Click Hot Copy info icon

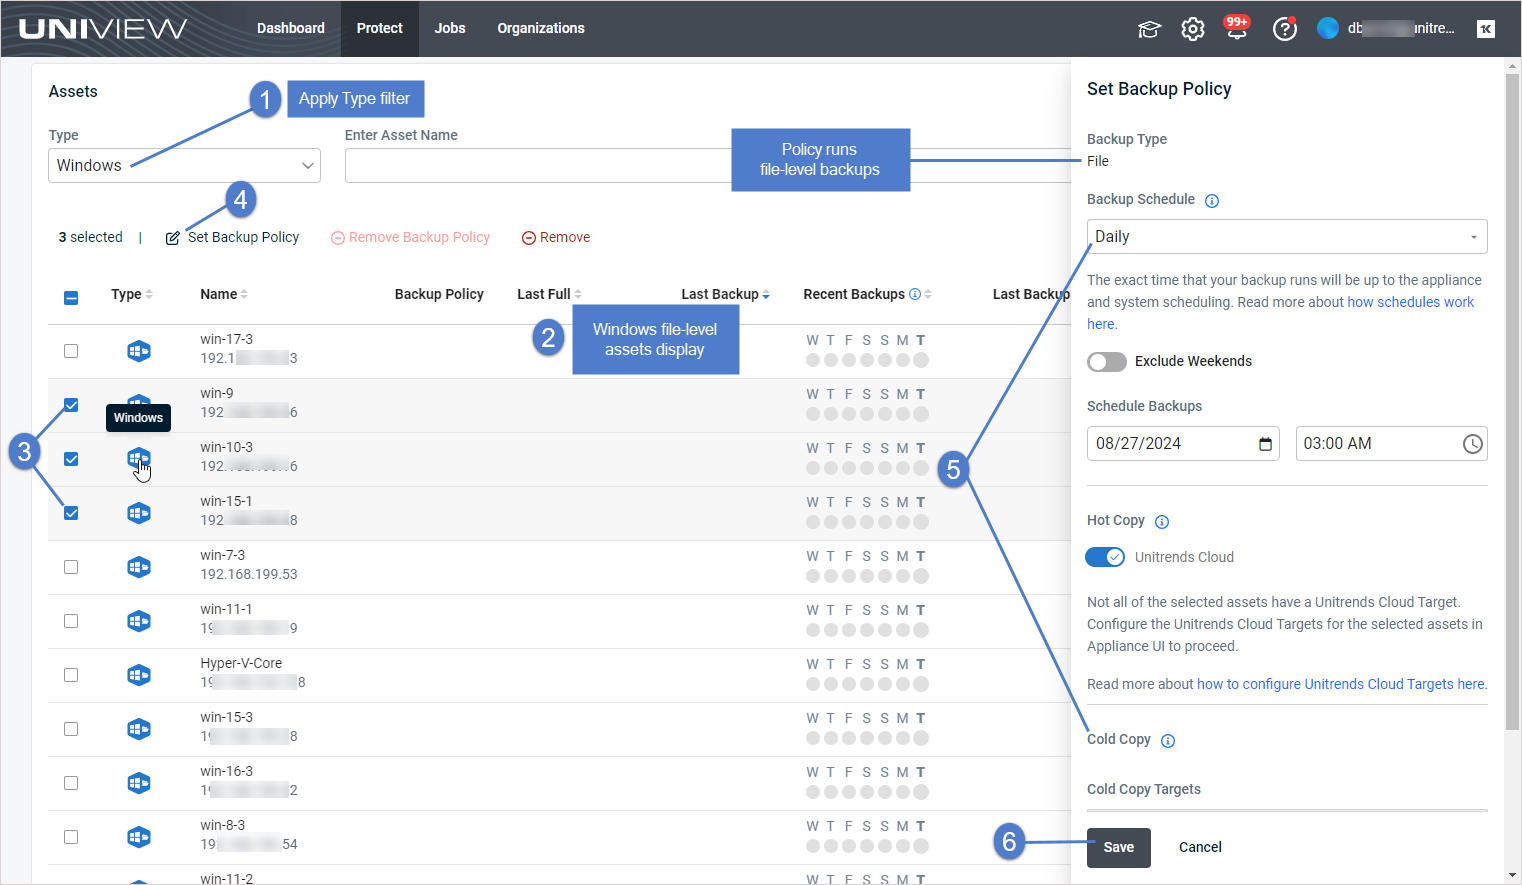point(1162,522)
